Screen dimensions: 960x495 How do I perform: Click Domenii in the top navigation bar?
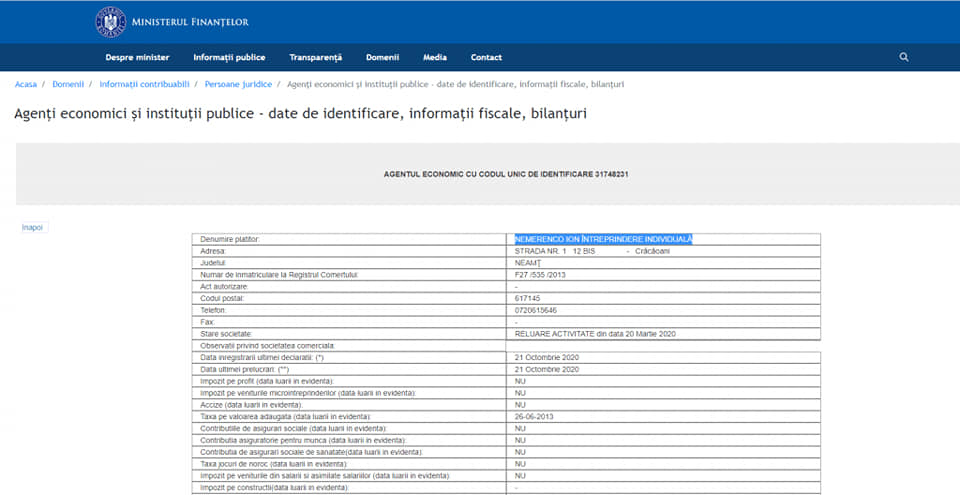382,57
